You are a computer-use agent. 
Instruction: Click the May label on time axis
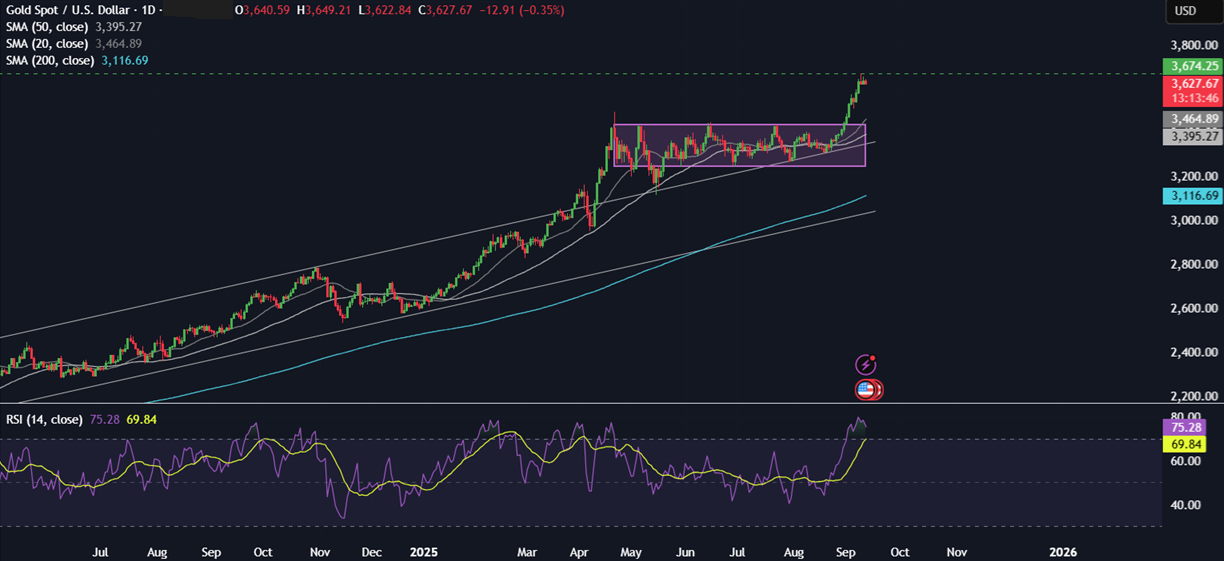click(631, 551)
